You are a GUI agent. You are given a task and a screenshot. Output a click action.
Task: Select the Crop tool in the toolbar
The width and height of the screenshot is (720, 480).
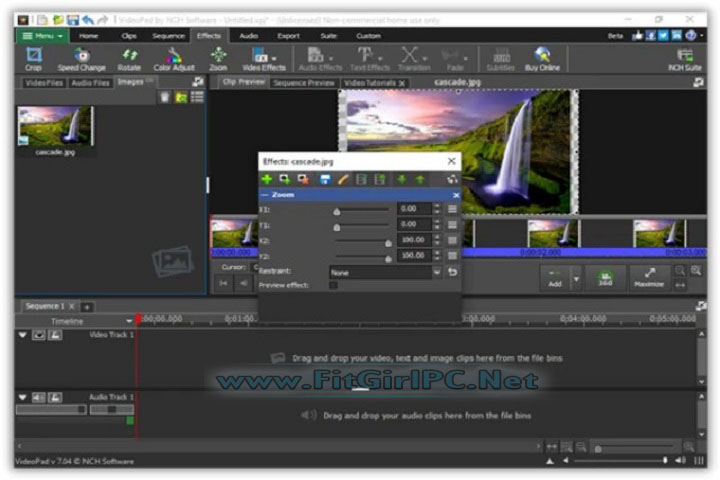point(33,57)
